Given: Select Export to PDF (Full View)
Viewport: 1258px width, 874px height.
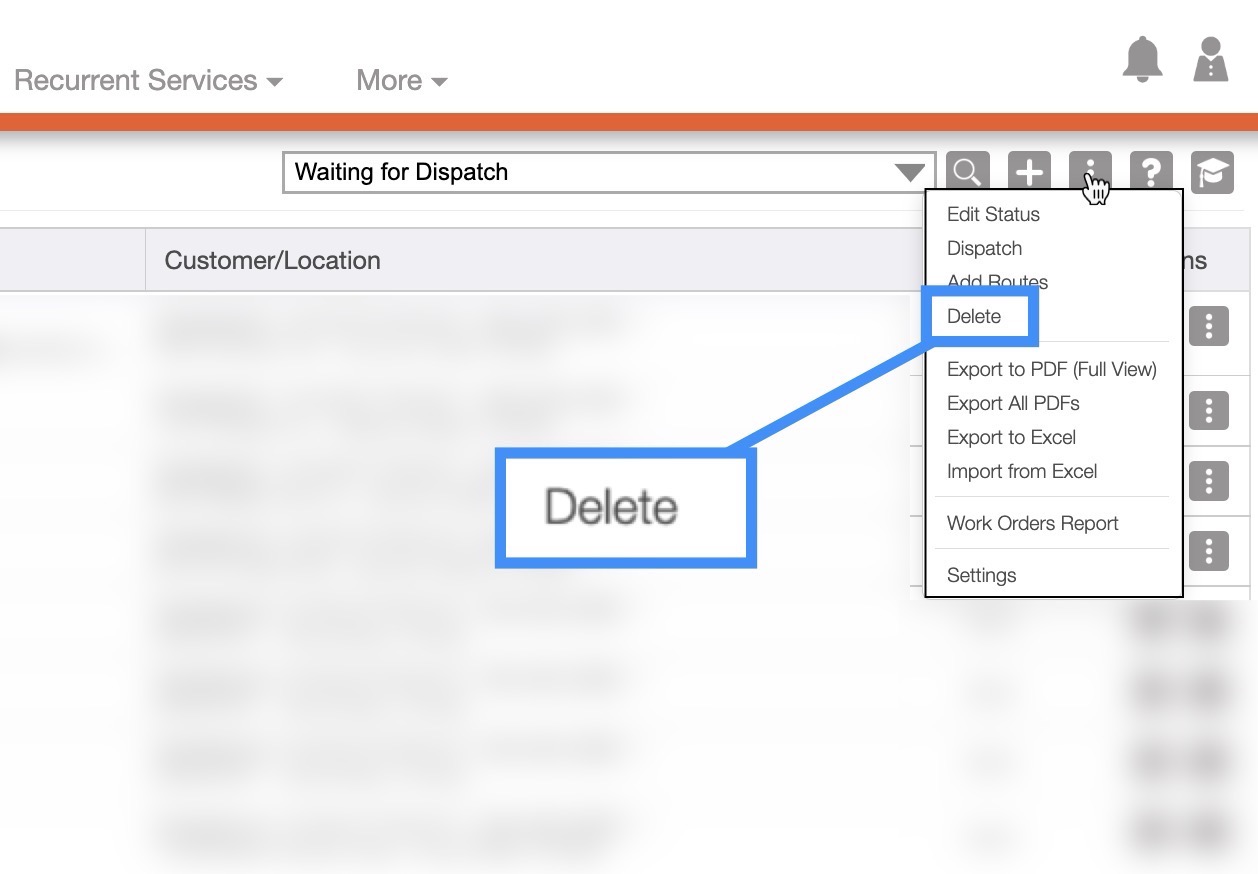Looking at the screenshot, I should 1051,369.
